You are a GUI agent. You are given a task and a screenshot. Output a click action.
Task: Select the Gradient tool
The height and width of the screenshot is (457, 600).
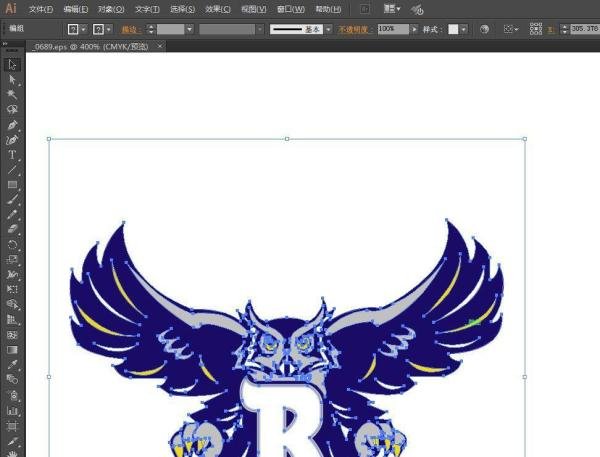(12, 350)
